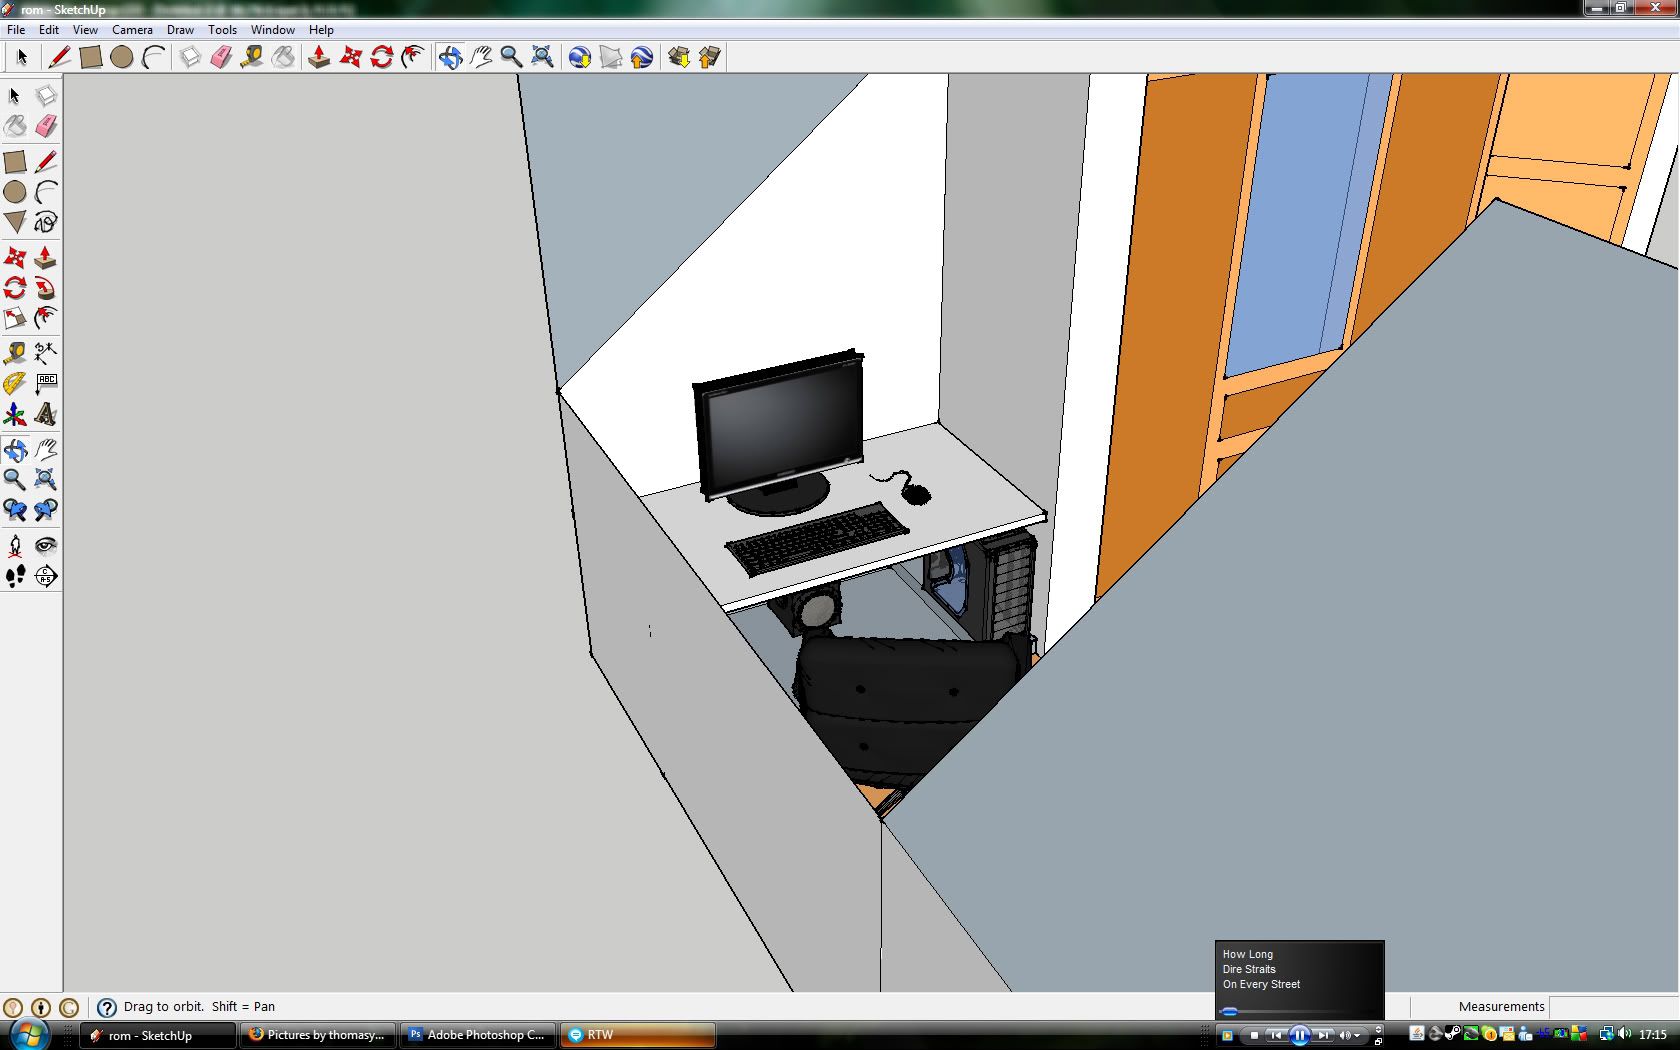Click the Get Models box icon
This screenshot has width=1680, height=1050.
[x=679, y=57]
